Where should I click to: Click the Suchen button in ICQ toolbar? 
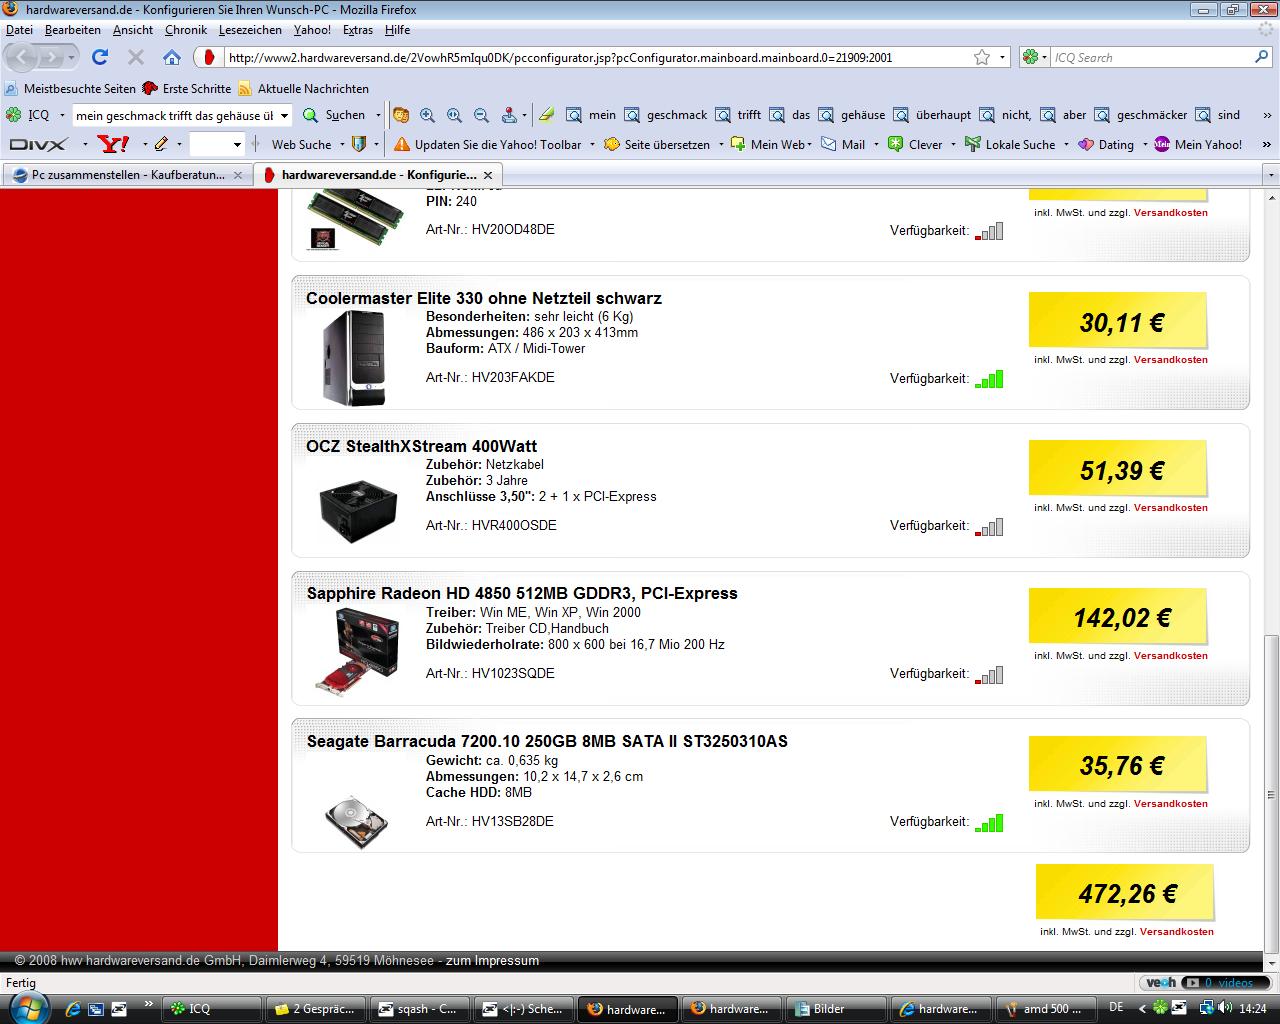(x=335, y=115)
